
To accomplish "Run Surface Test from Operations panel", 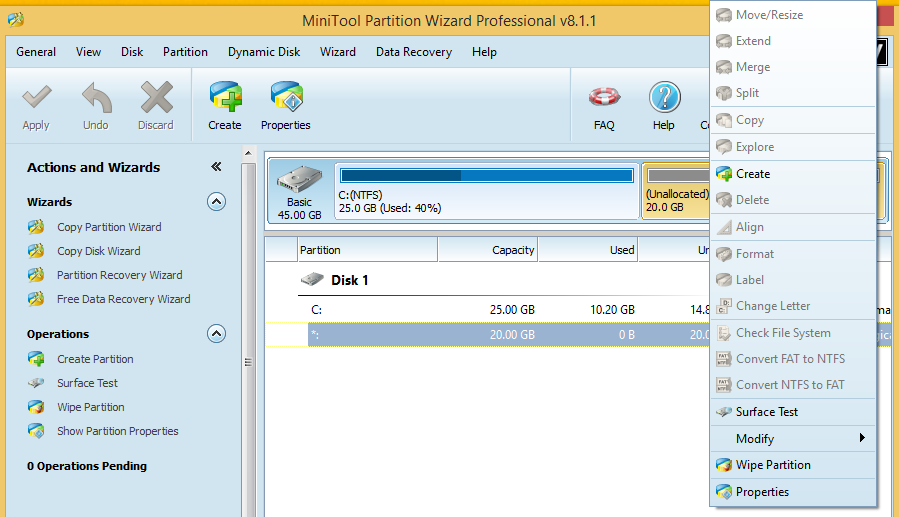I will (87, 383).
